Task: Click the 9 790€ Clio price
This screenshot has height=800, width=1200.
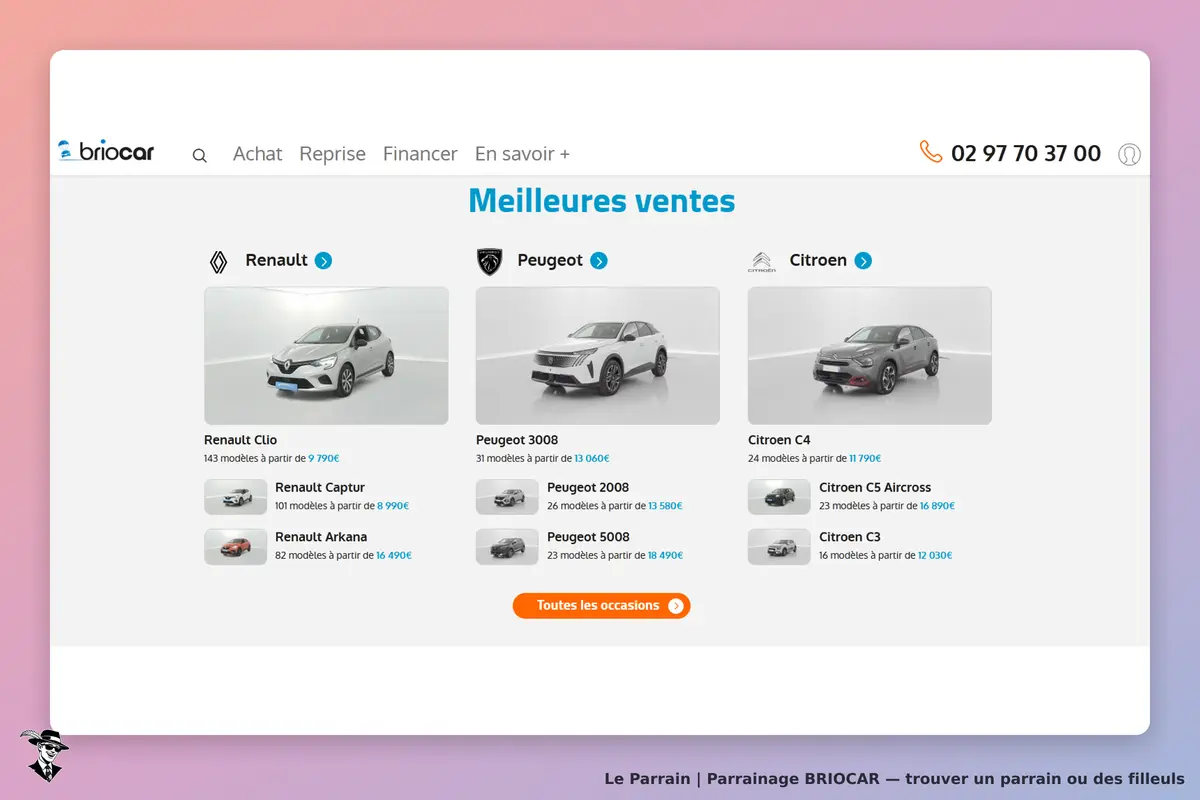Action: 324,459
